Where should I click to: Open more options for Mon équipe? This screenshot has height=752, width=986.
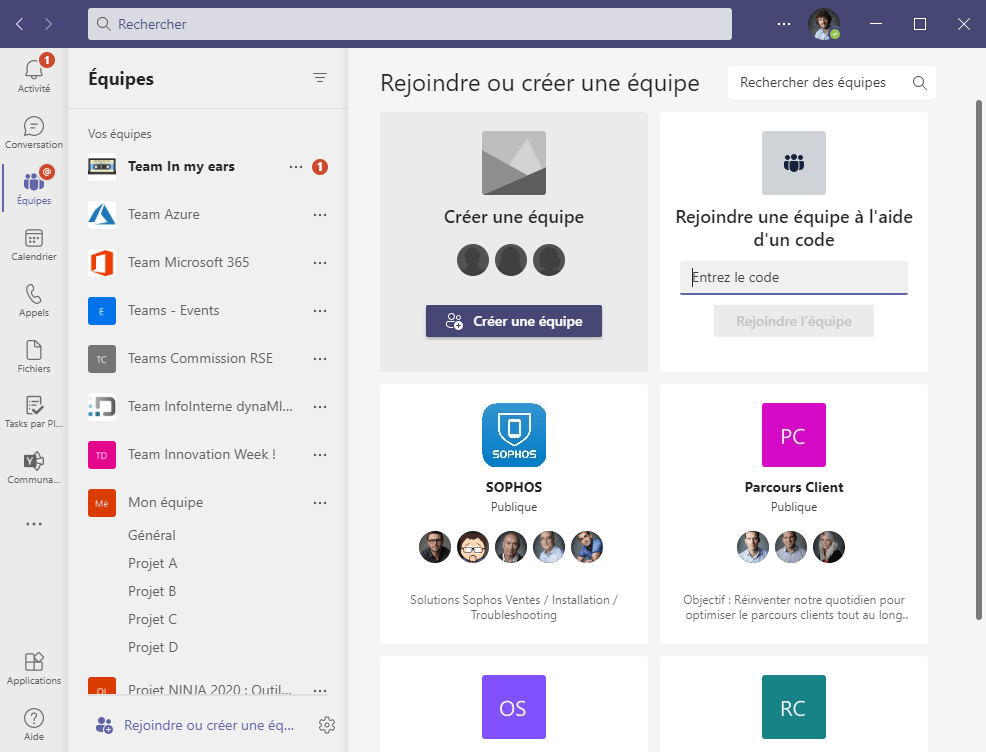tap(320, 503)
